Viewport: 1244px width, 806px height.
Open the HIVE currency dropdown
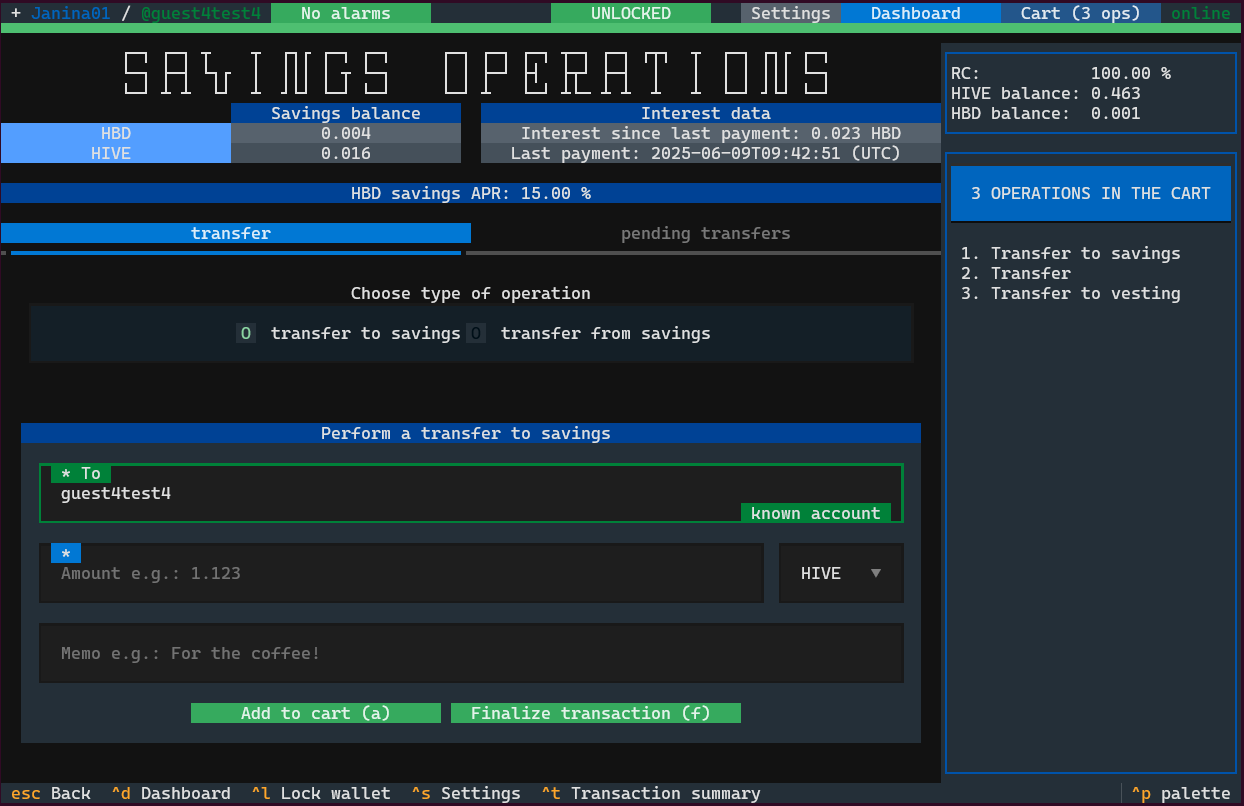tap(841, 573)
